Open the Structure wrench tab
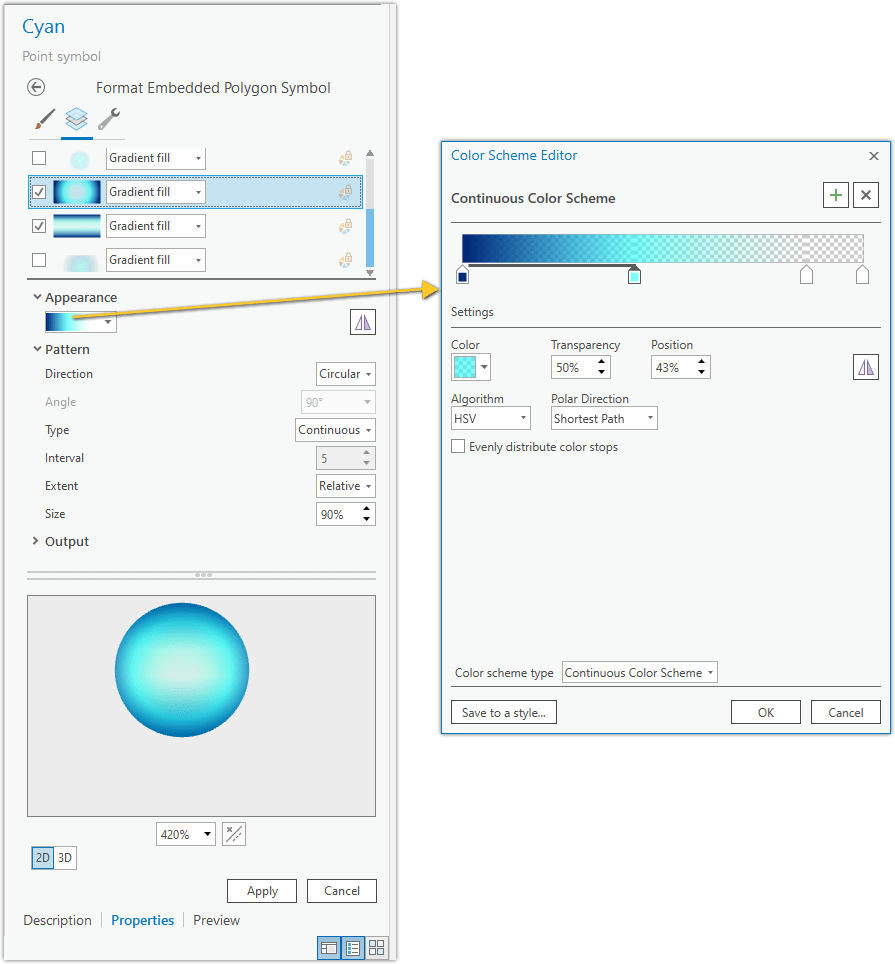 pos(109,119)
